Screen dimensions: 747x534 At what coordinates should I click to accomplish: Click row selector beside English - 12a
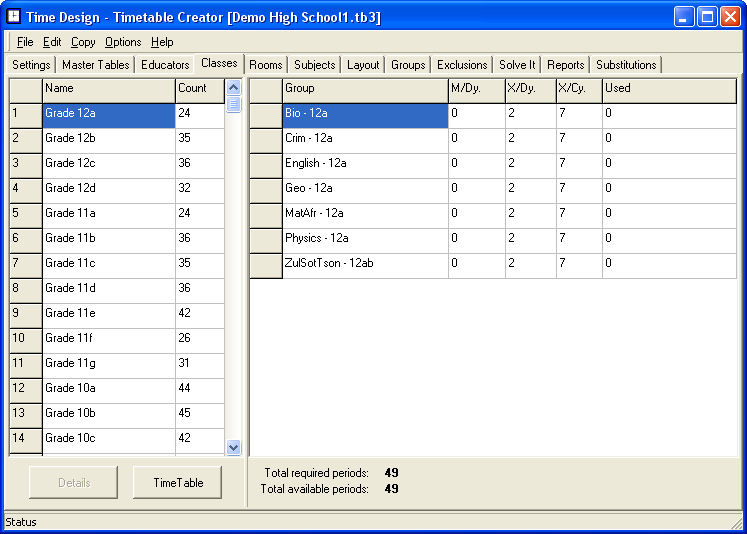[x=265, y=163]
